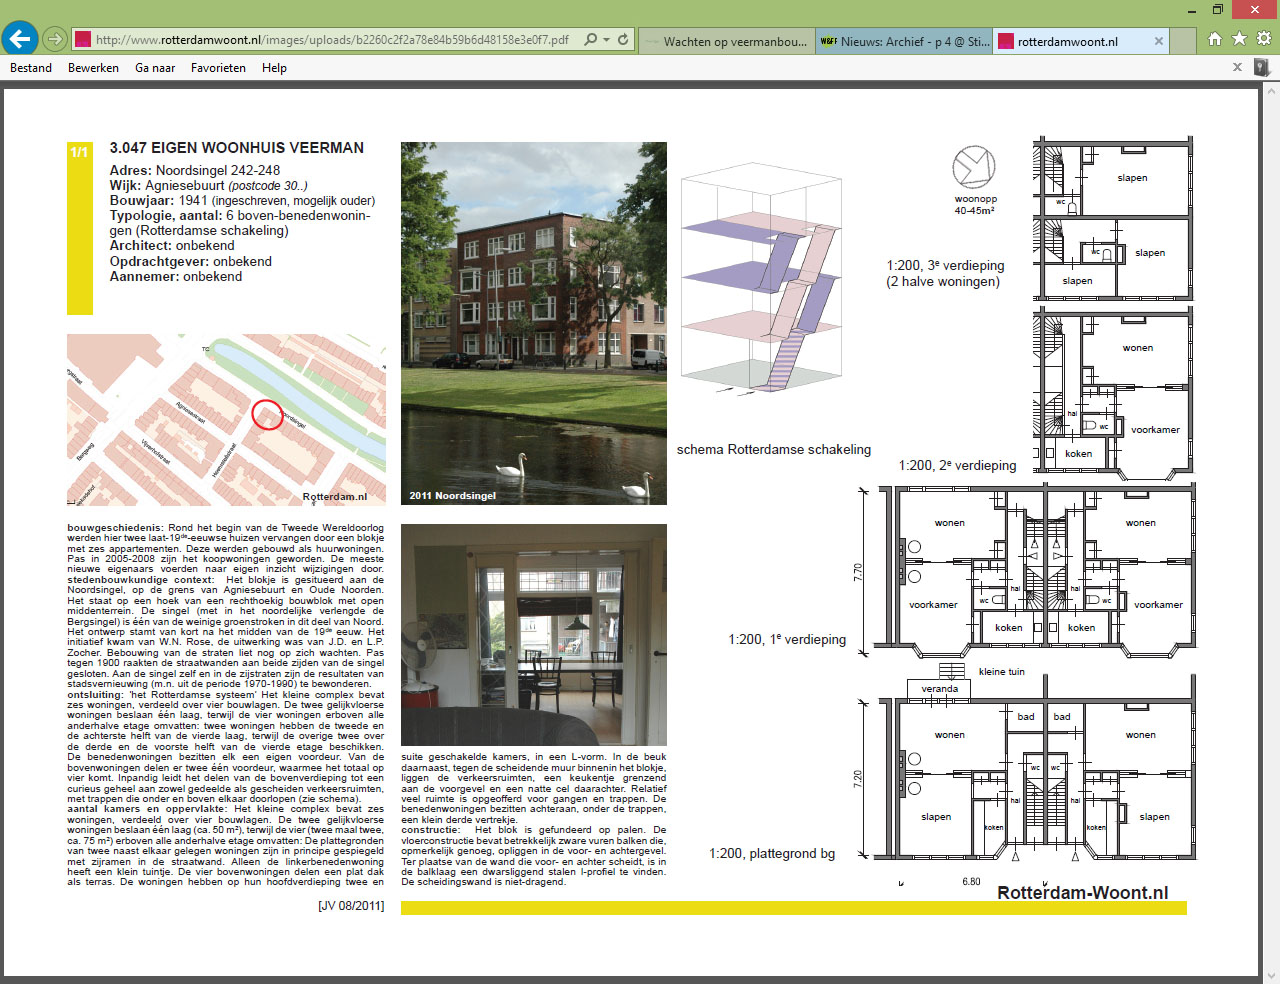Click the '1:200, 3e verdieping' label
This screenshot has height=984, width=1280.
pos(945,266)
